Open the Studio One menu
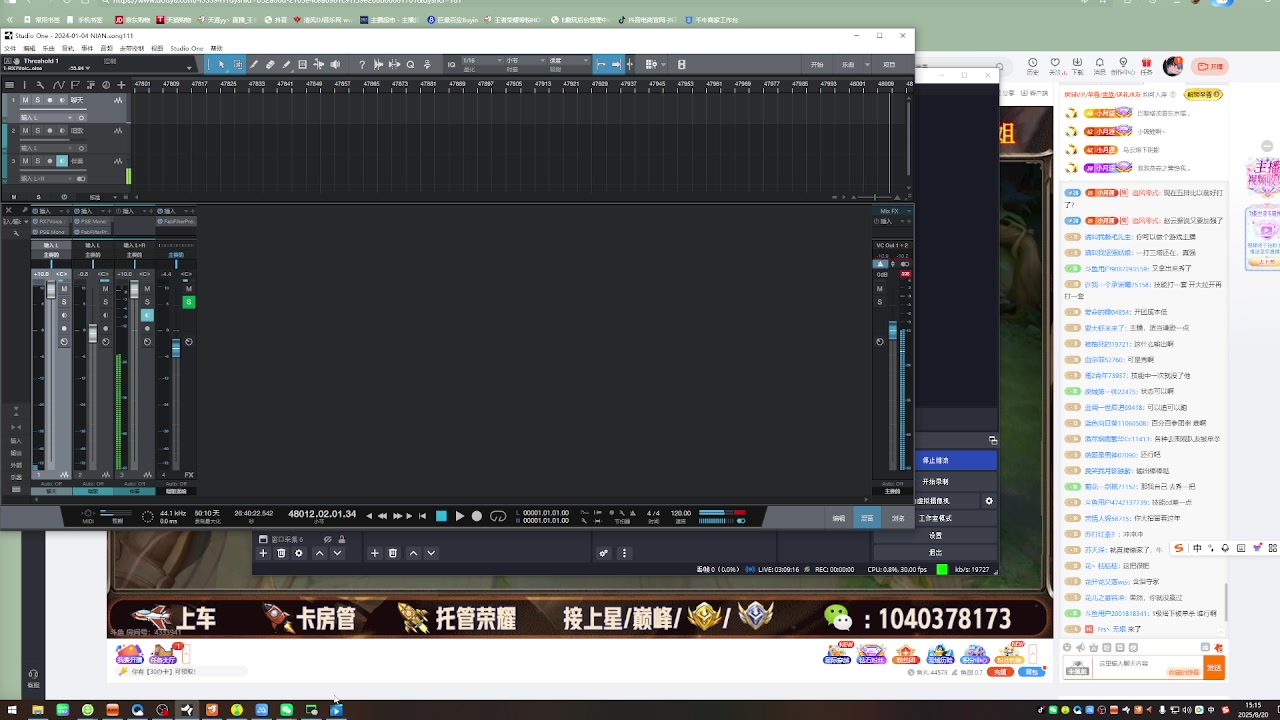Viewport: 1280px width, 720px height. [187, 48]
